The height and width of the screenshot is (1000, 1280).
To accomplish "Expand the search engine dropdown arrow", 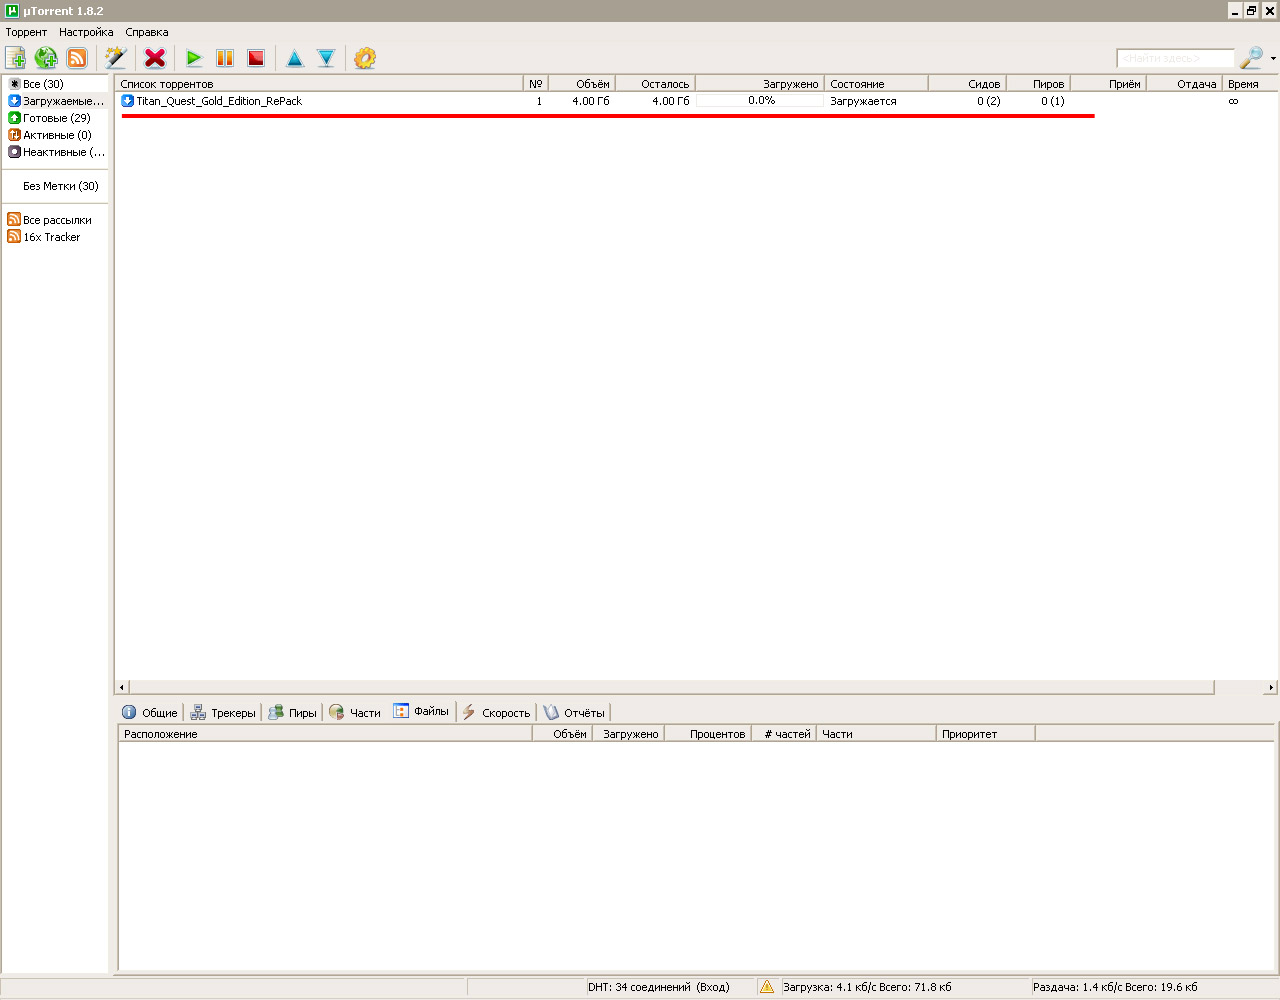I will [1272, 59].
